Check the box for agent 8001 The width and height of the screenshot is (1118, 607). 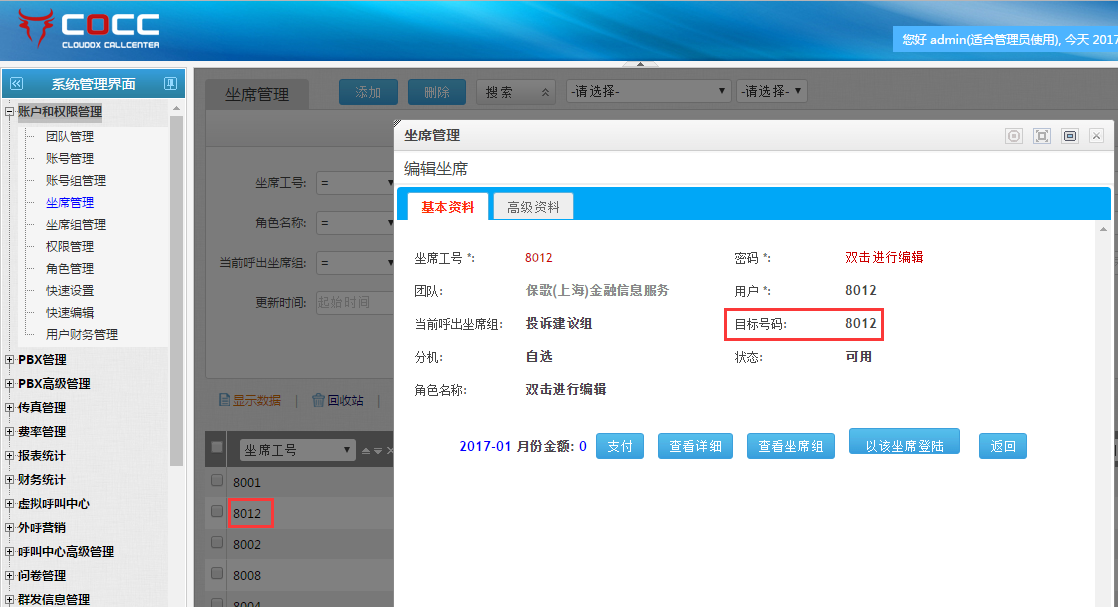click(x=217, y=481)
